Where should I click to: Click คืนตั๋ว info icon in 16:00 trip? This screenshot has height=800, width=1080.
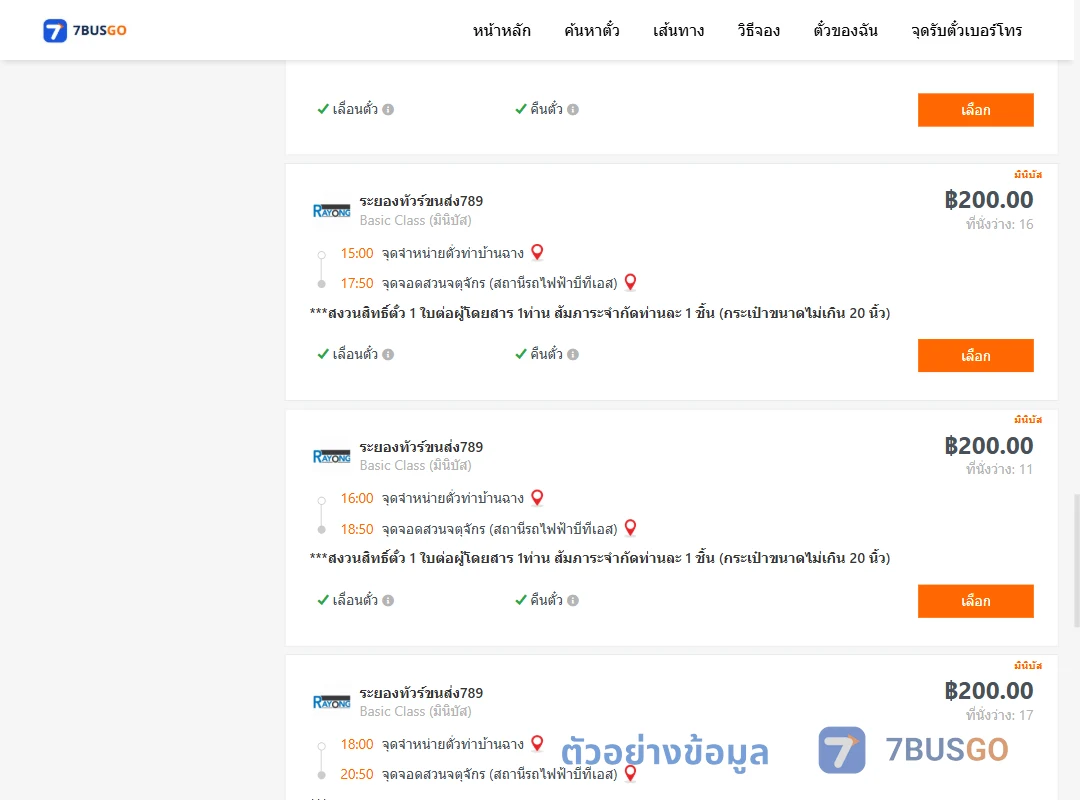pyautogui.click(x=573, y=600)
